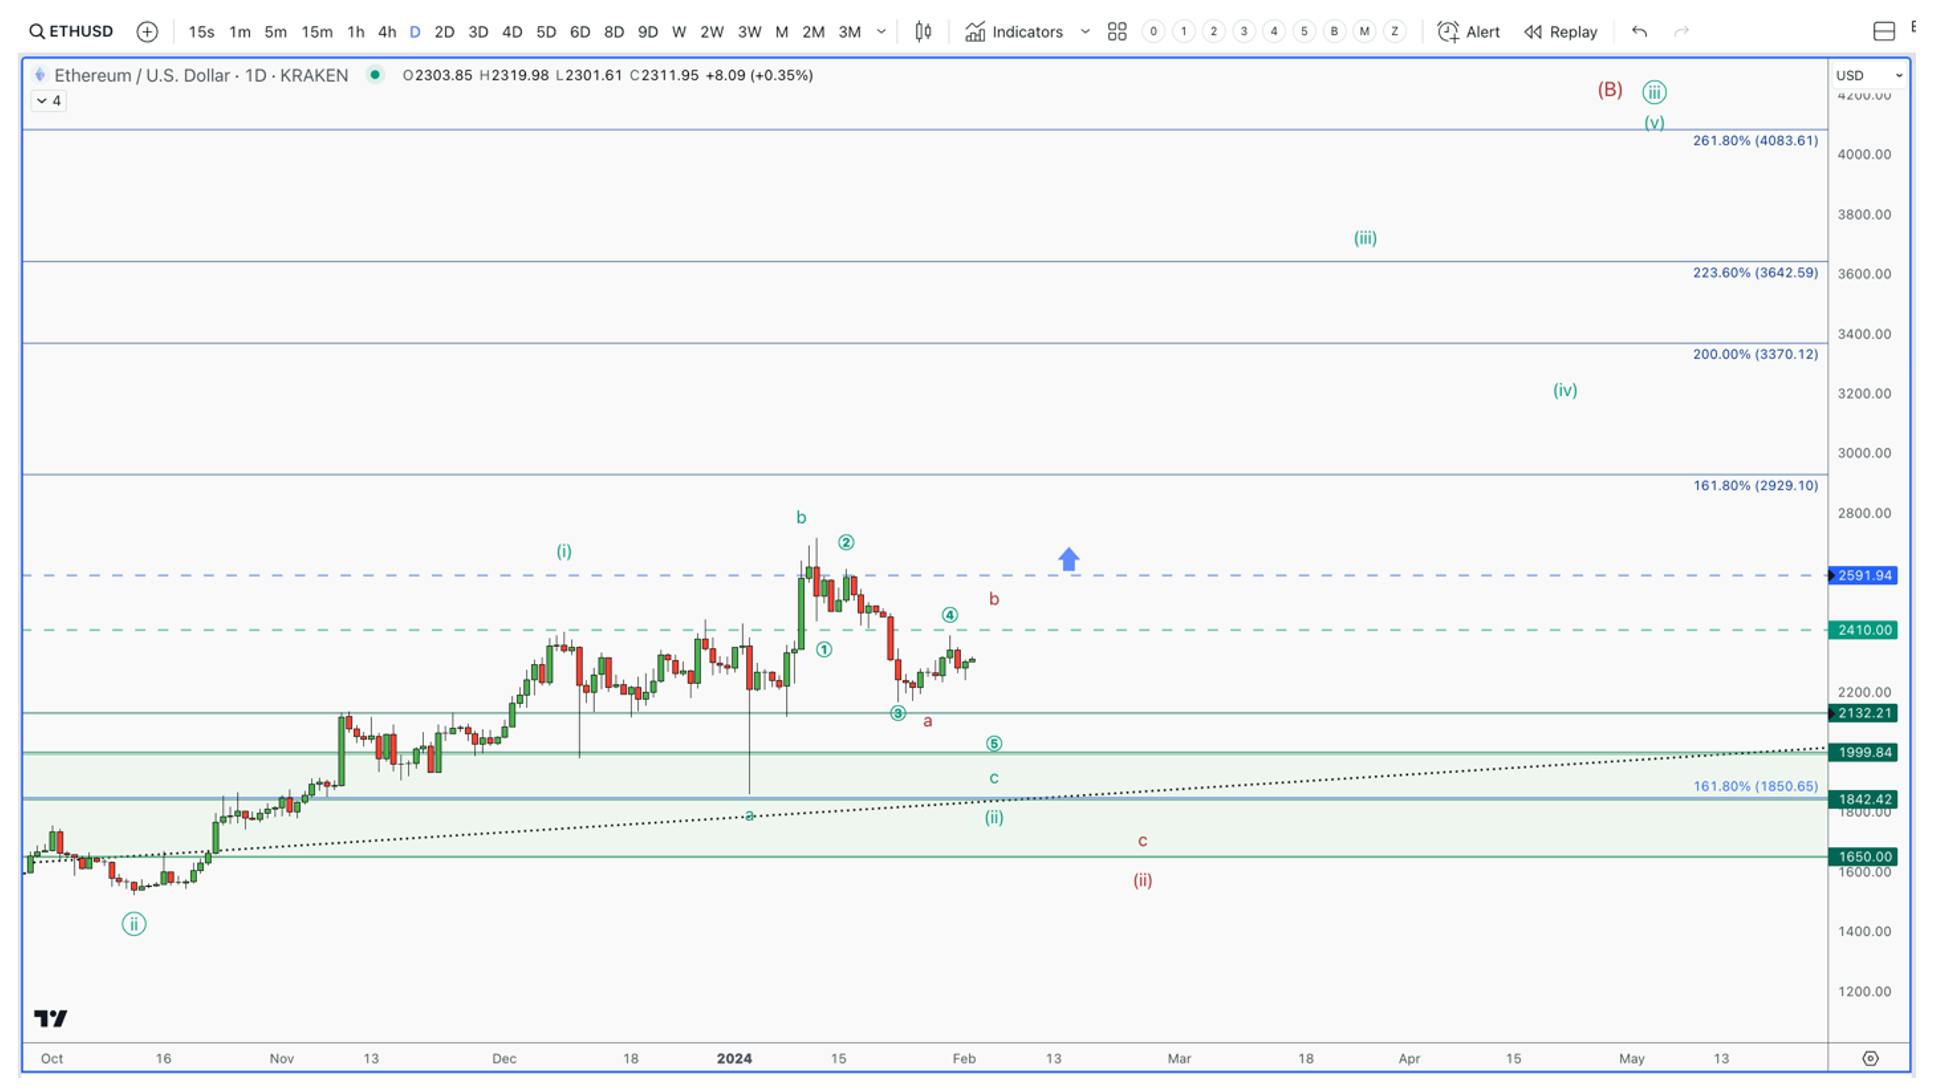The image size is (1934, 1090).
Task: Toggle the M marker circle in toolbar
Action: [x=1364, y=31]
